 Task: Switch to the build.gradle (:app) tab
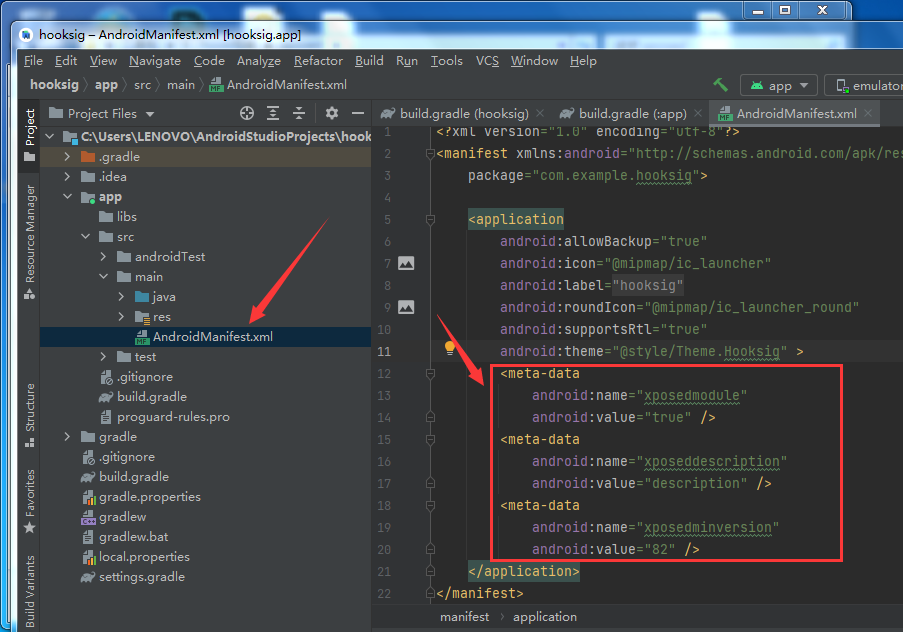pyautogui.click(x=632, y=114)
